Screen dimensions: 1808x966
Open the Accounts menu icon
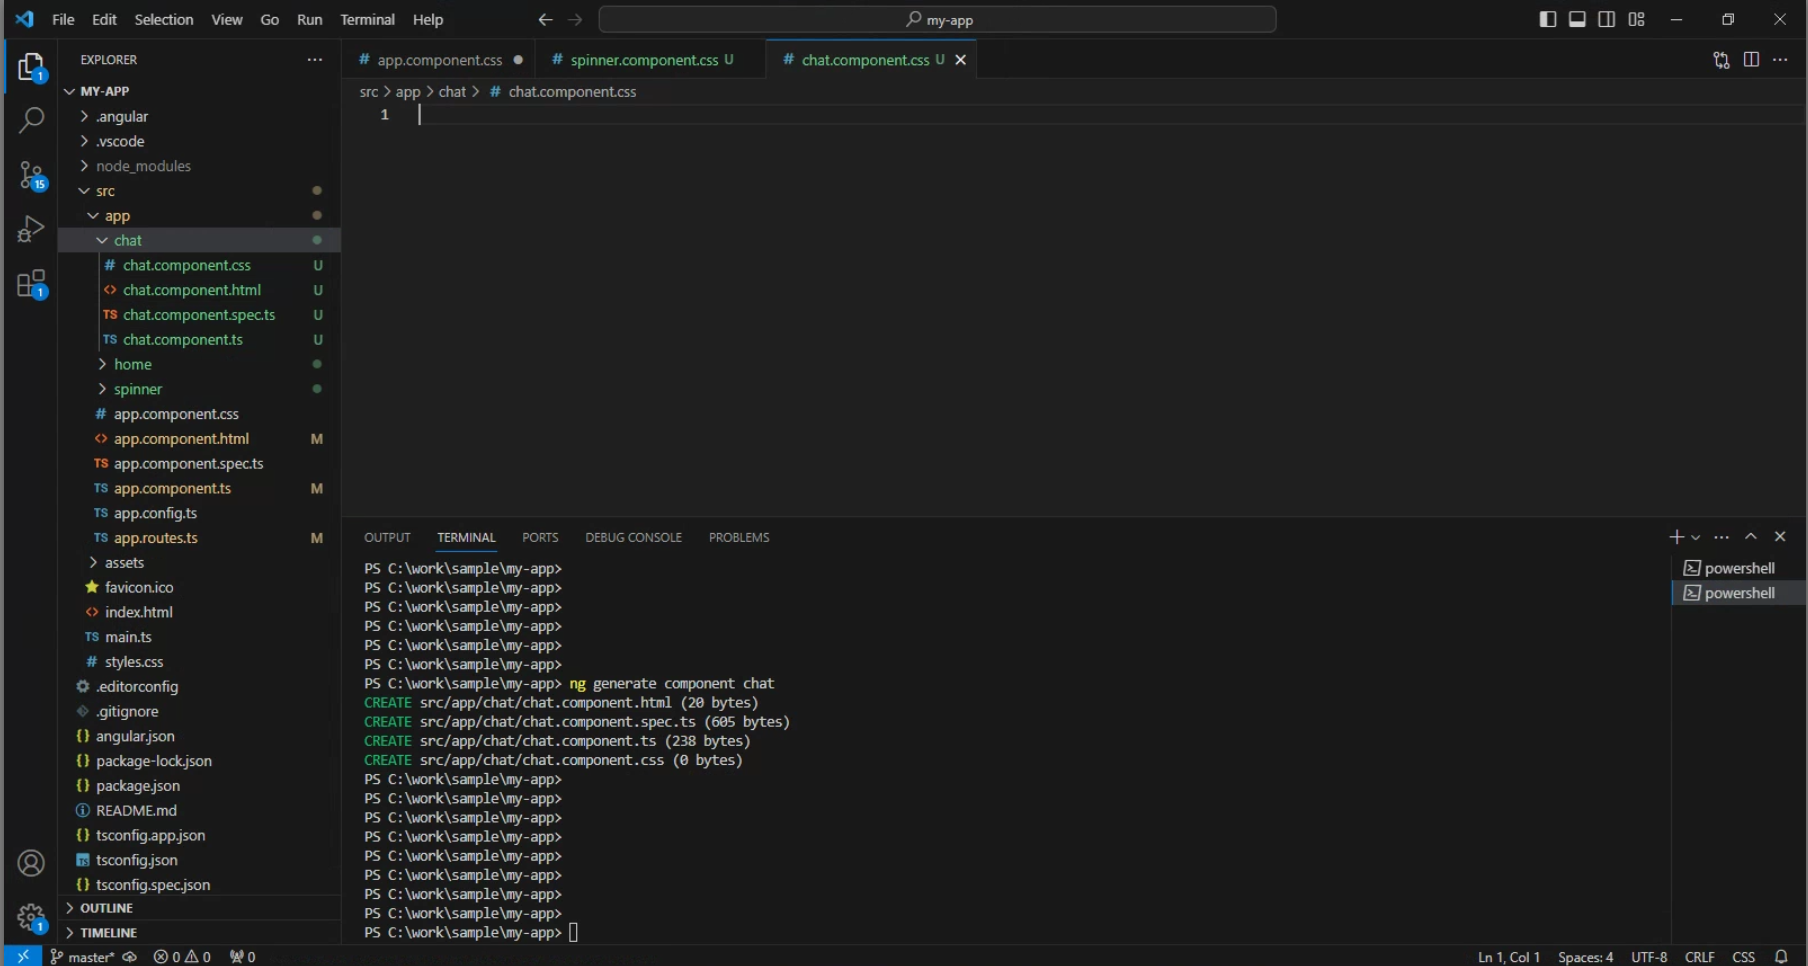pyautogui.click(x=31, y=863)
